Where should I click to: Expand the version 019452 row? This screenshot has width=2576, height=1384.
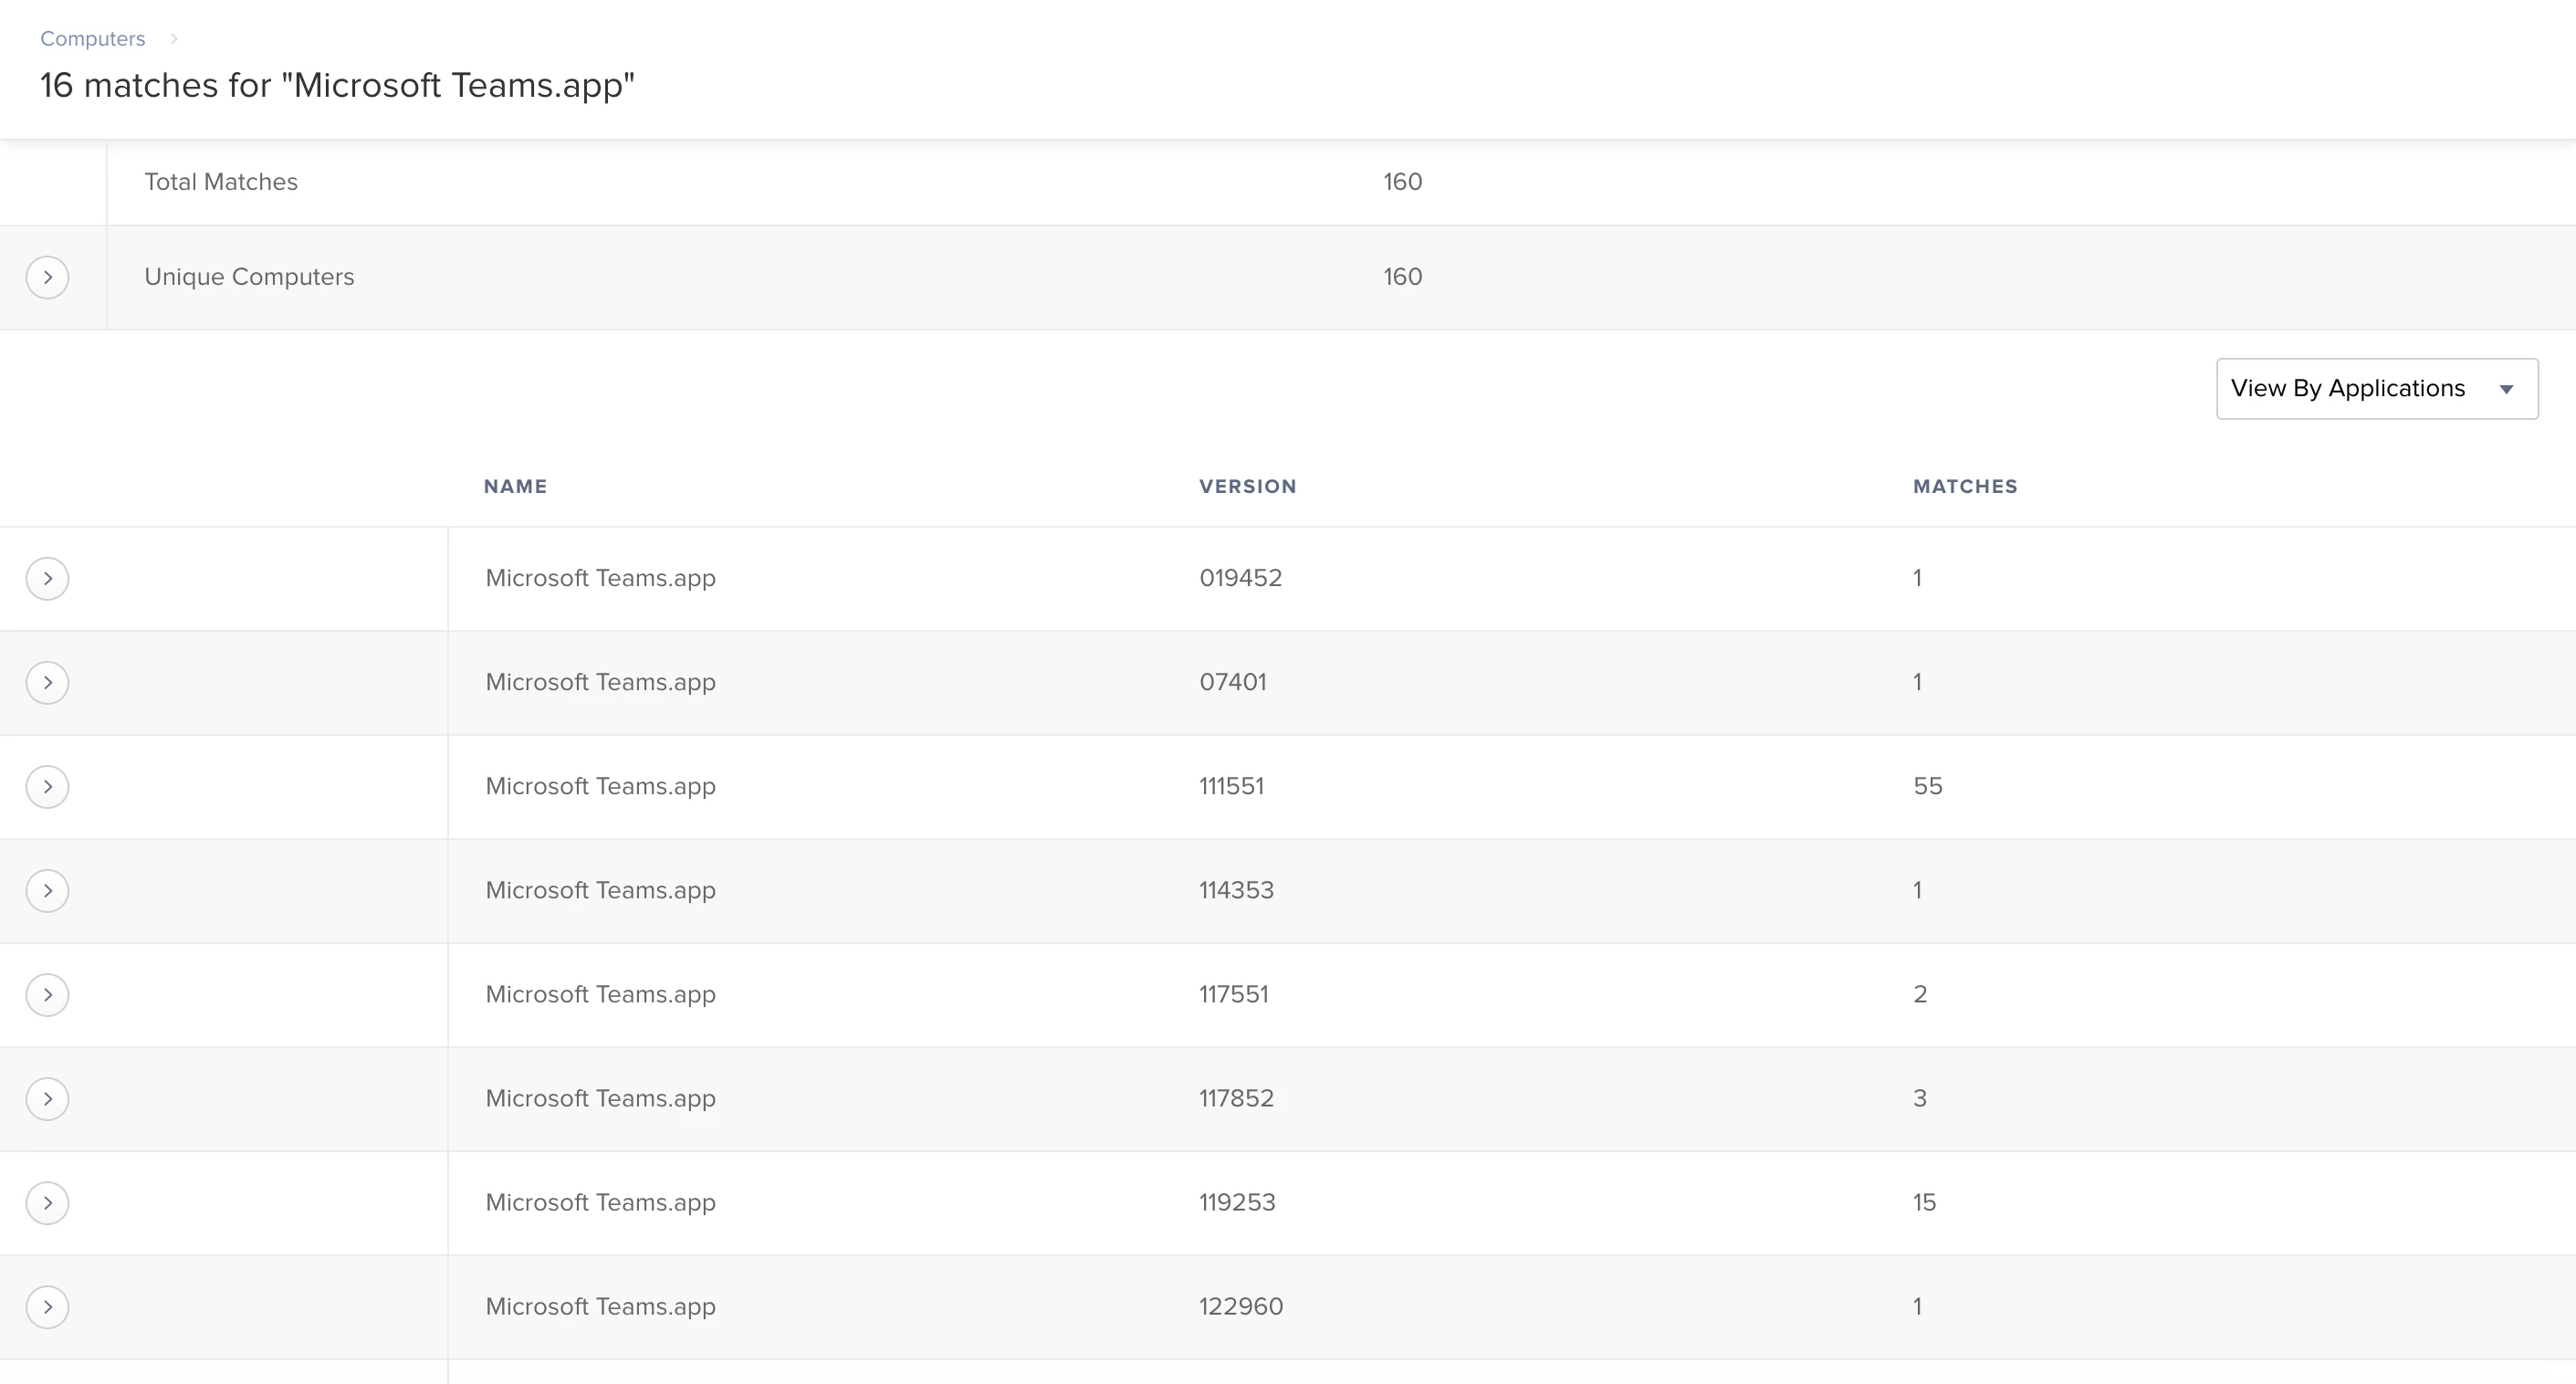click(47, 578)
